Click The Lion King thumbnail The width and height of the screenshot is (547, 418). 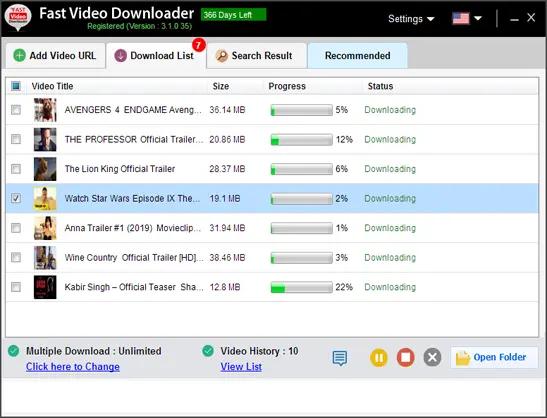[45, 169]
